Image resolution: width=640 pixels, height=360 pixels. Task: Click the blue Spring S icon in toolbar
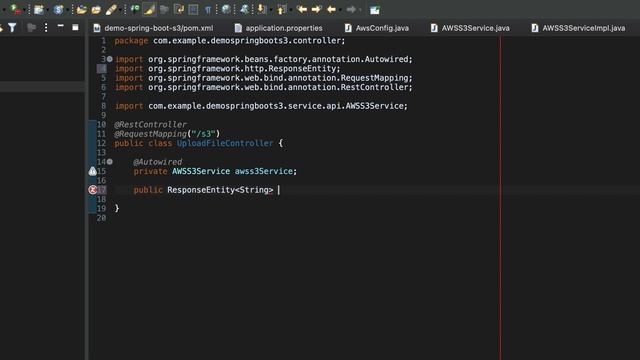[58, 9]
